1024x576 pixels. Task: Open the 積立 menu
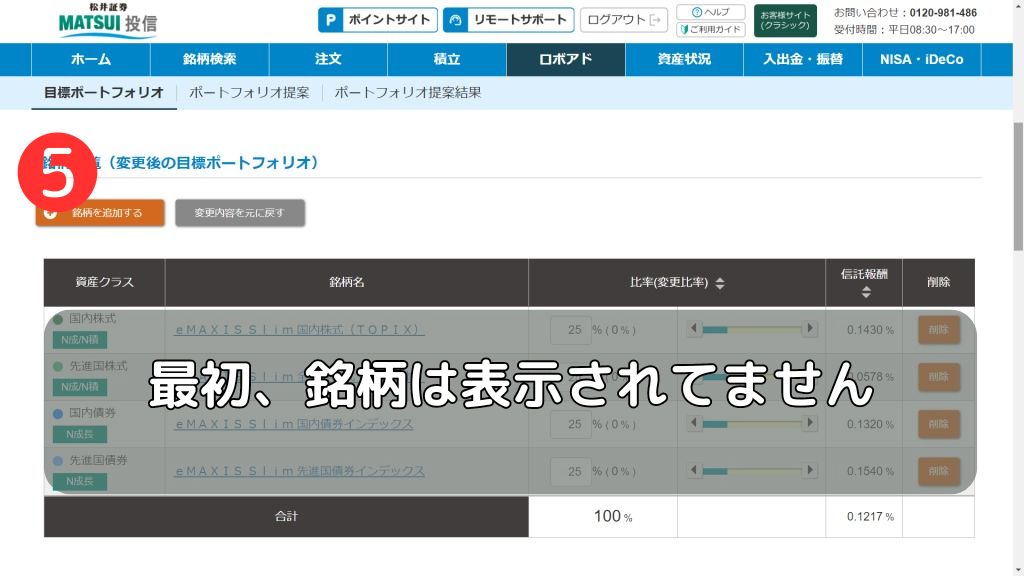[x=447, y=59]
